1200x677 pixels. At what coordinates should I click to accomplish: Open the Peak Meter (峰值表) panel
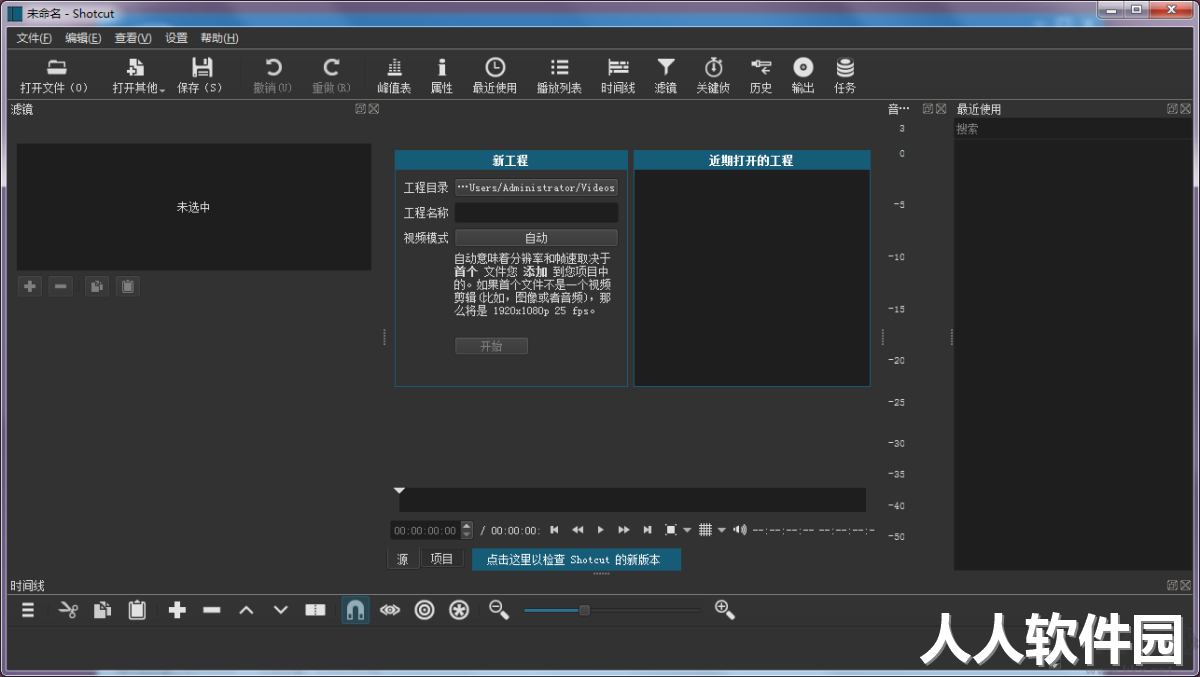394,75
